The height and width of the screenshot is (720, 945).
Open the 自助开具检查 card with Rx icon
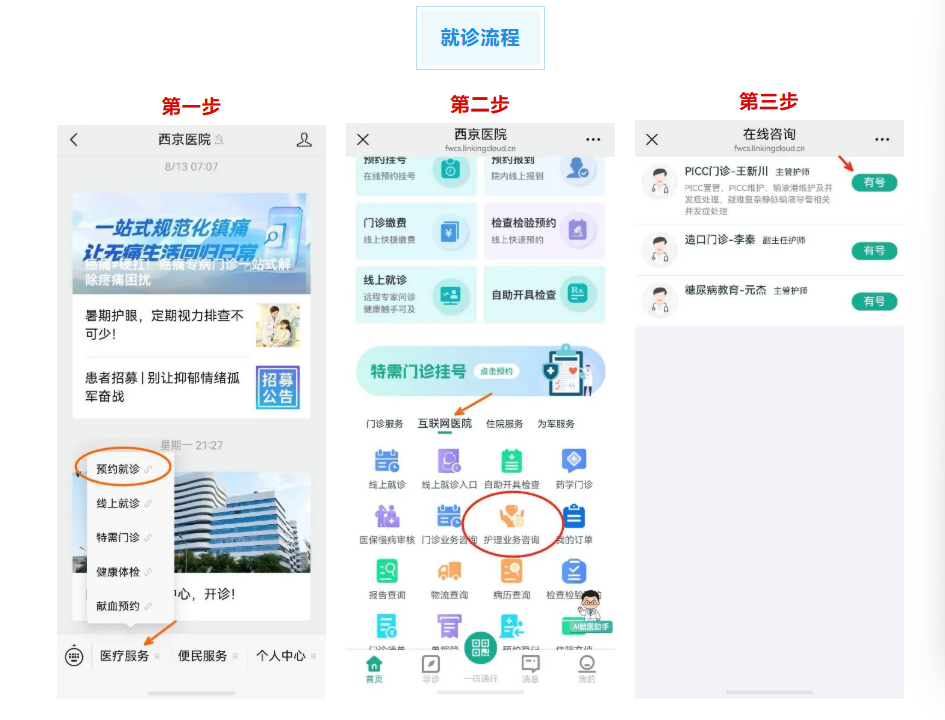(544, 295)
